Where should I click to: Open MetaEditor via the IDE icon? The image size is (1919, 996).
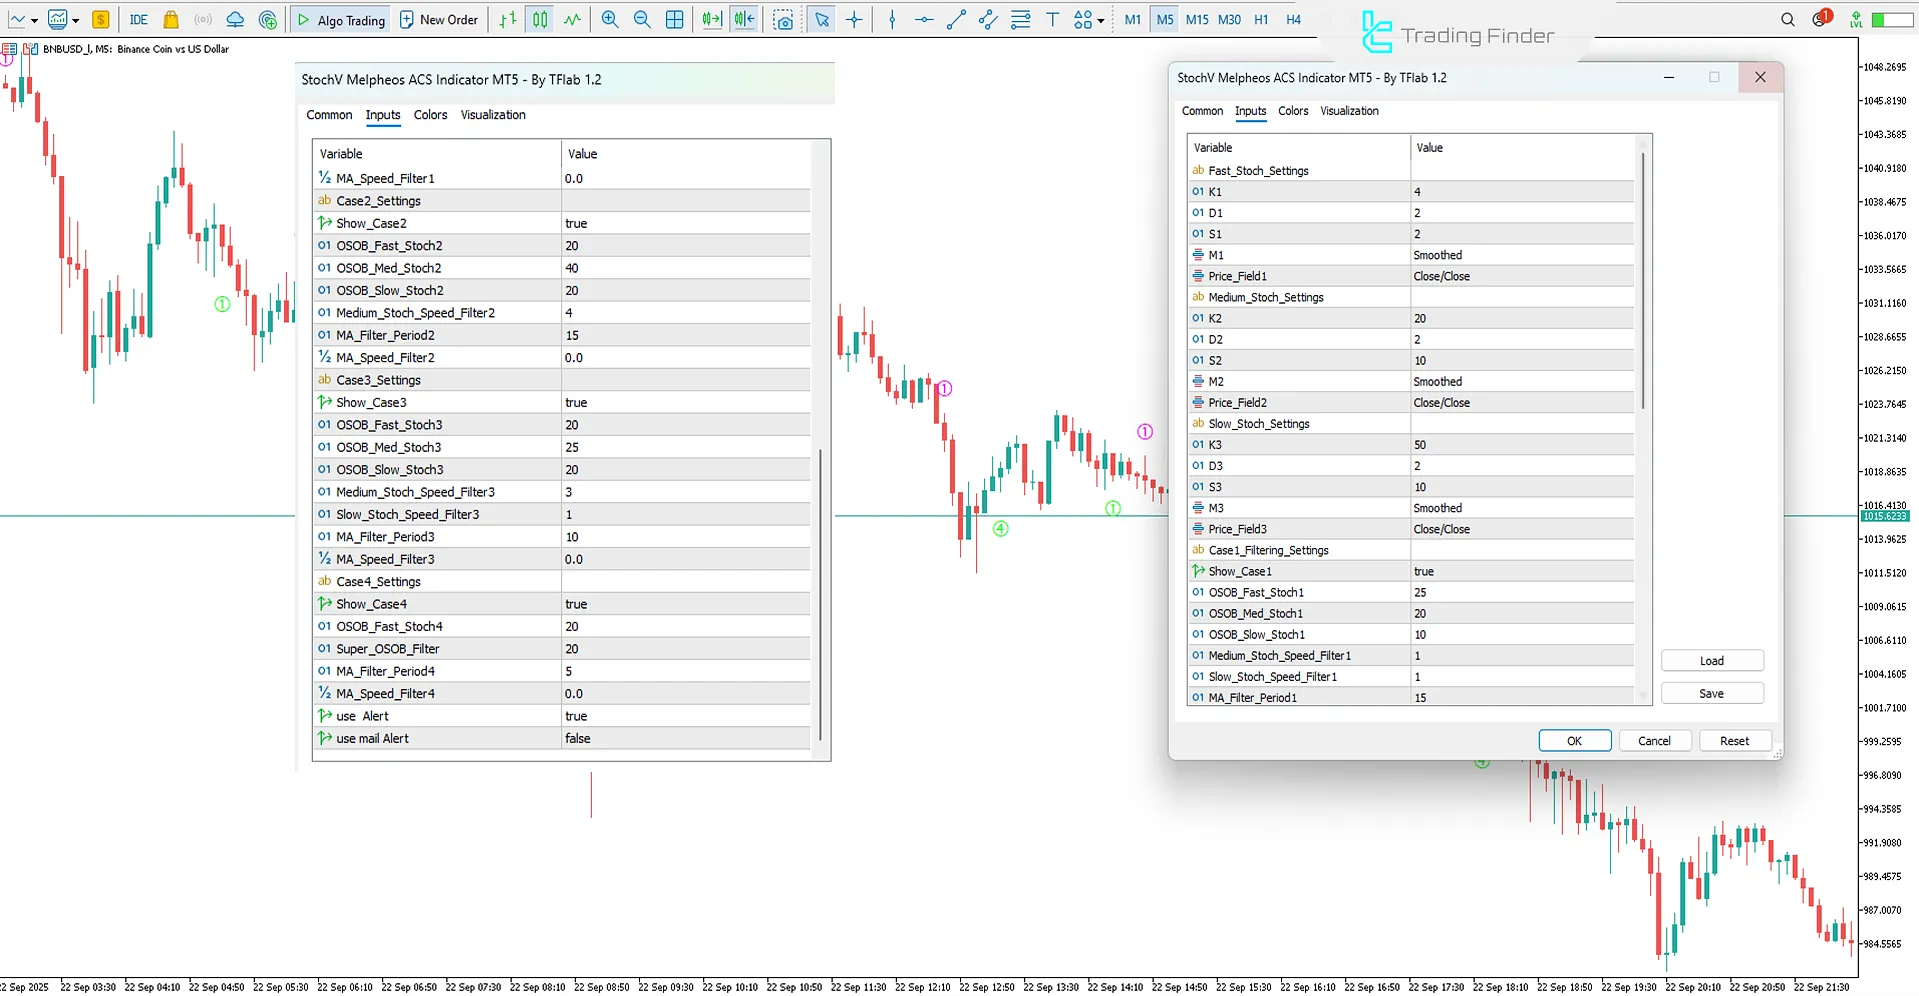click(139, 19)
